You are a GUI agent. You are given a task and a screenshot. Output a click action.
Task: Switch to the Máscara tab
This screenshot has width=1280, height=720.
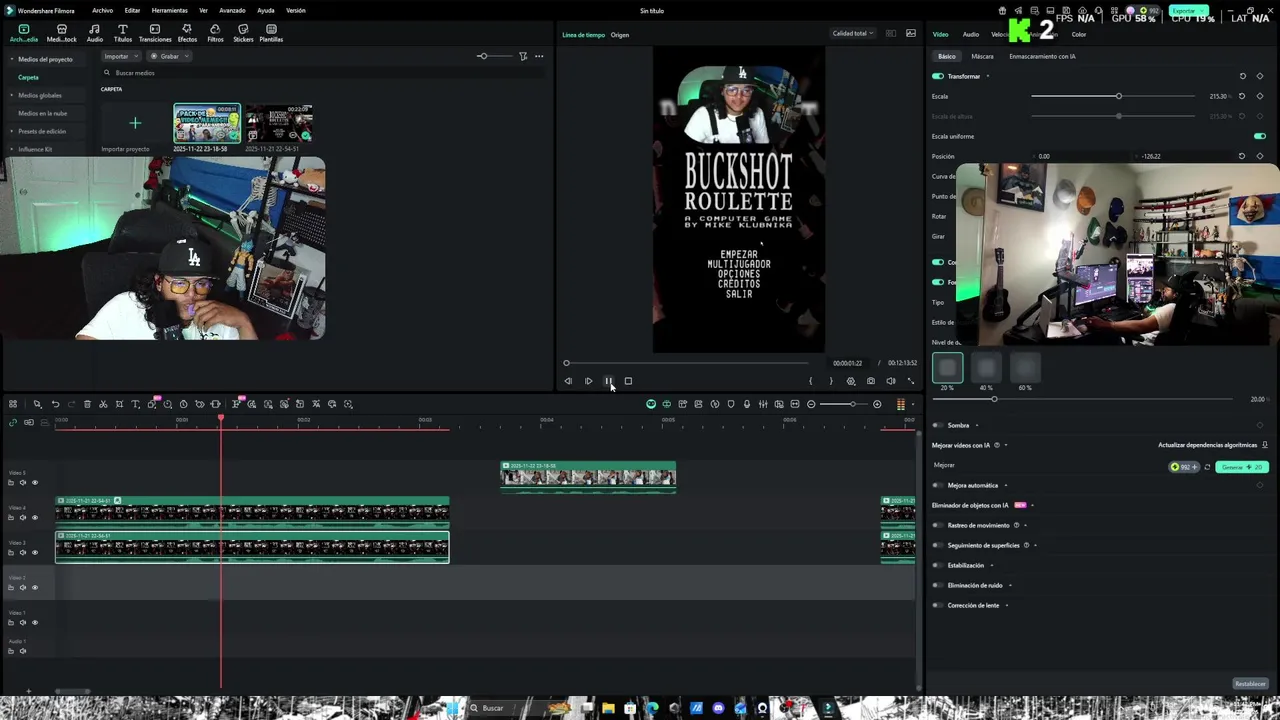tap(982, 56)
